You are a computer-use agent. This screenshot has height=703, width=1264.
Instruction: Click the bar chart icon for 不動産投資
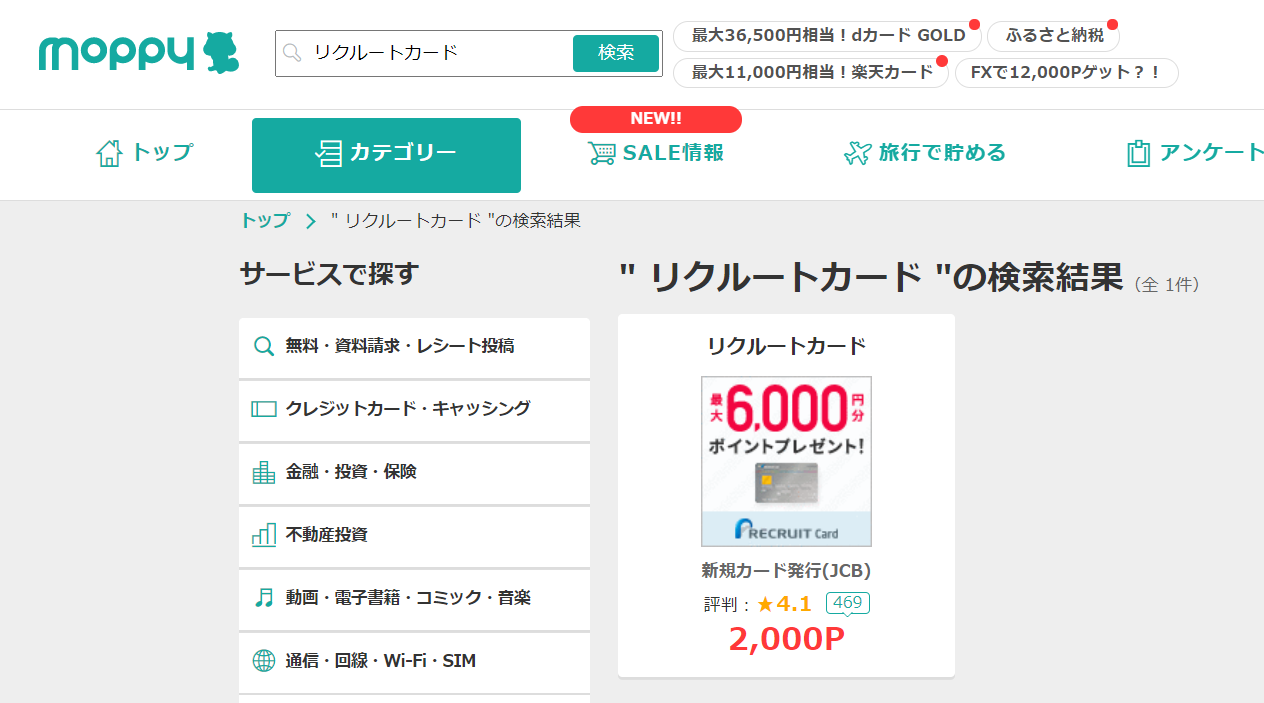point(264,535)
